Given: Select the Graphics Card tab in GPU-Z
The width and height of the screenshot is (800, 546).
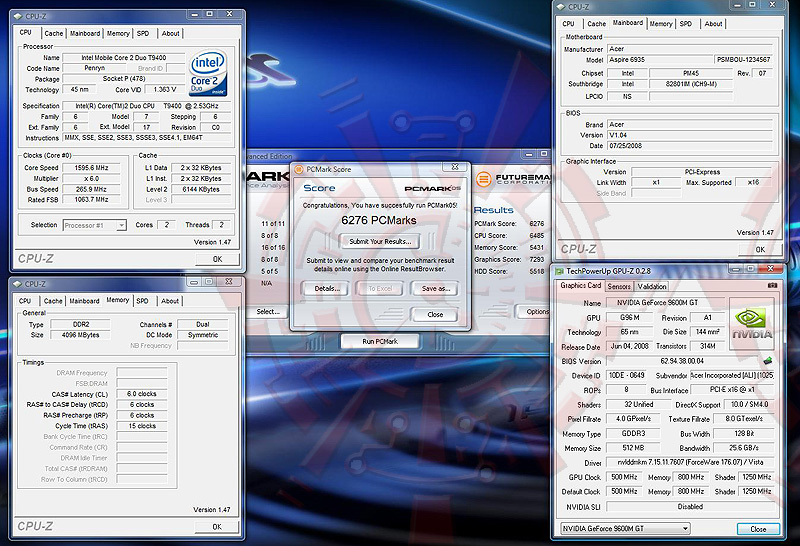Looking at the screenshot, I should point(581,286).
